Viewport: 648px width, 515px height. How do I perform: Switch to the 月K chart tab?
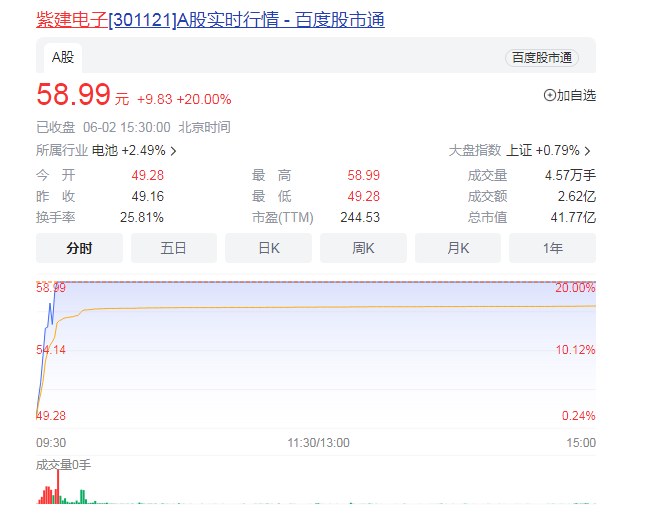point(458,248)
